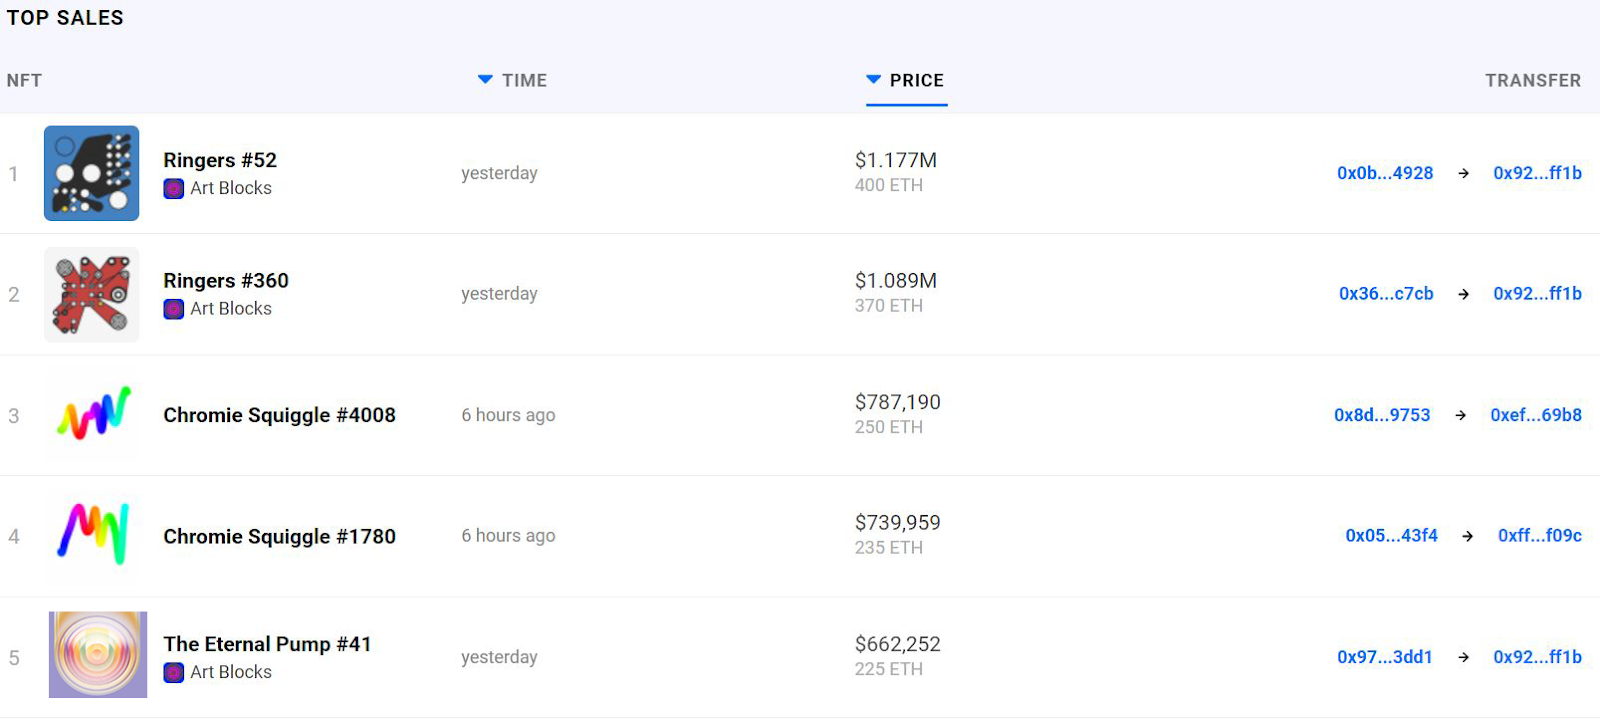Open The Eternal Pump #41 title link
1600x719 pixels.
point(267,644)
